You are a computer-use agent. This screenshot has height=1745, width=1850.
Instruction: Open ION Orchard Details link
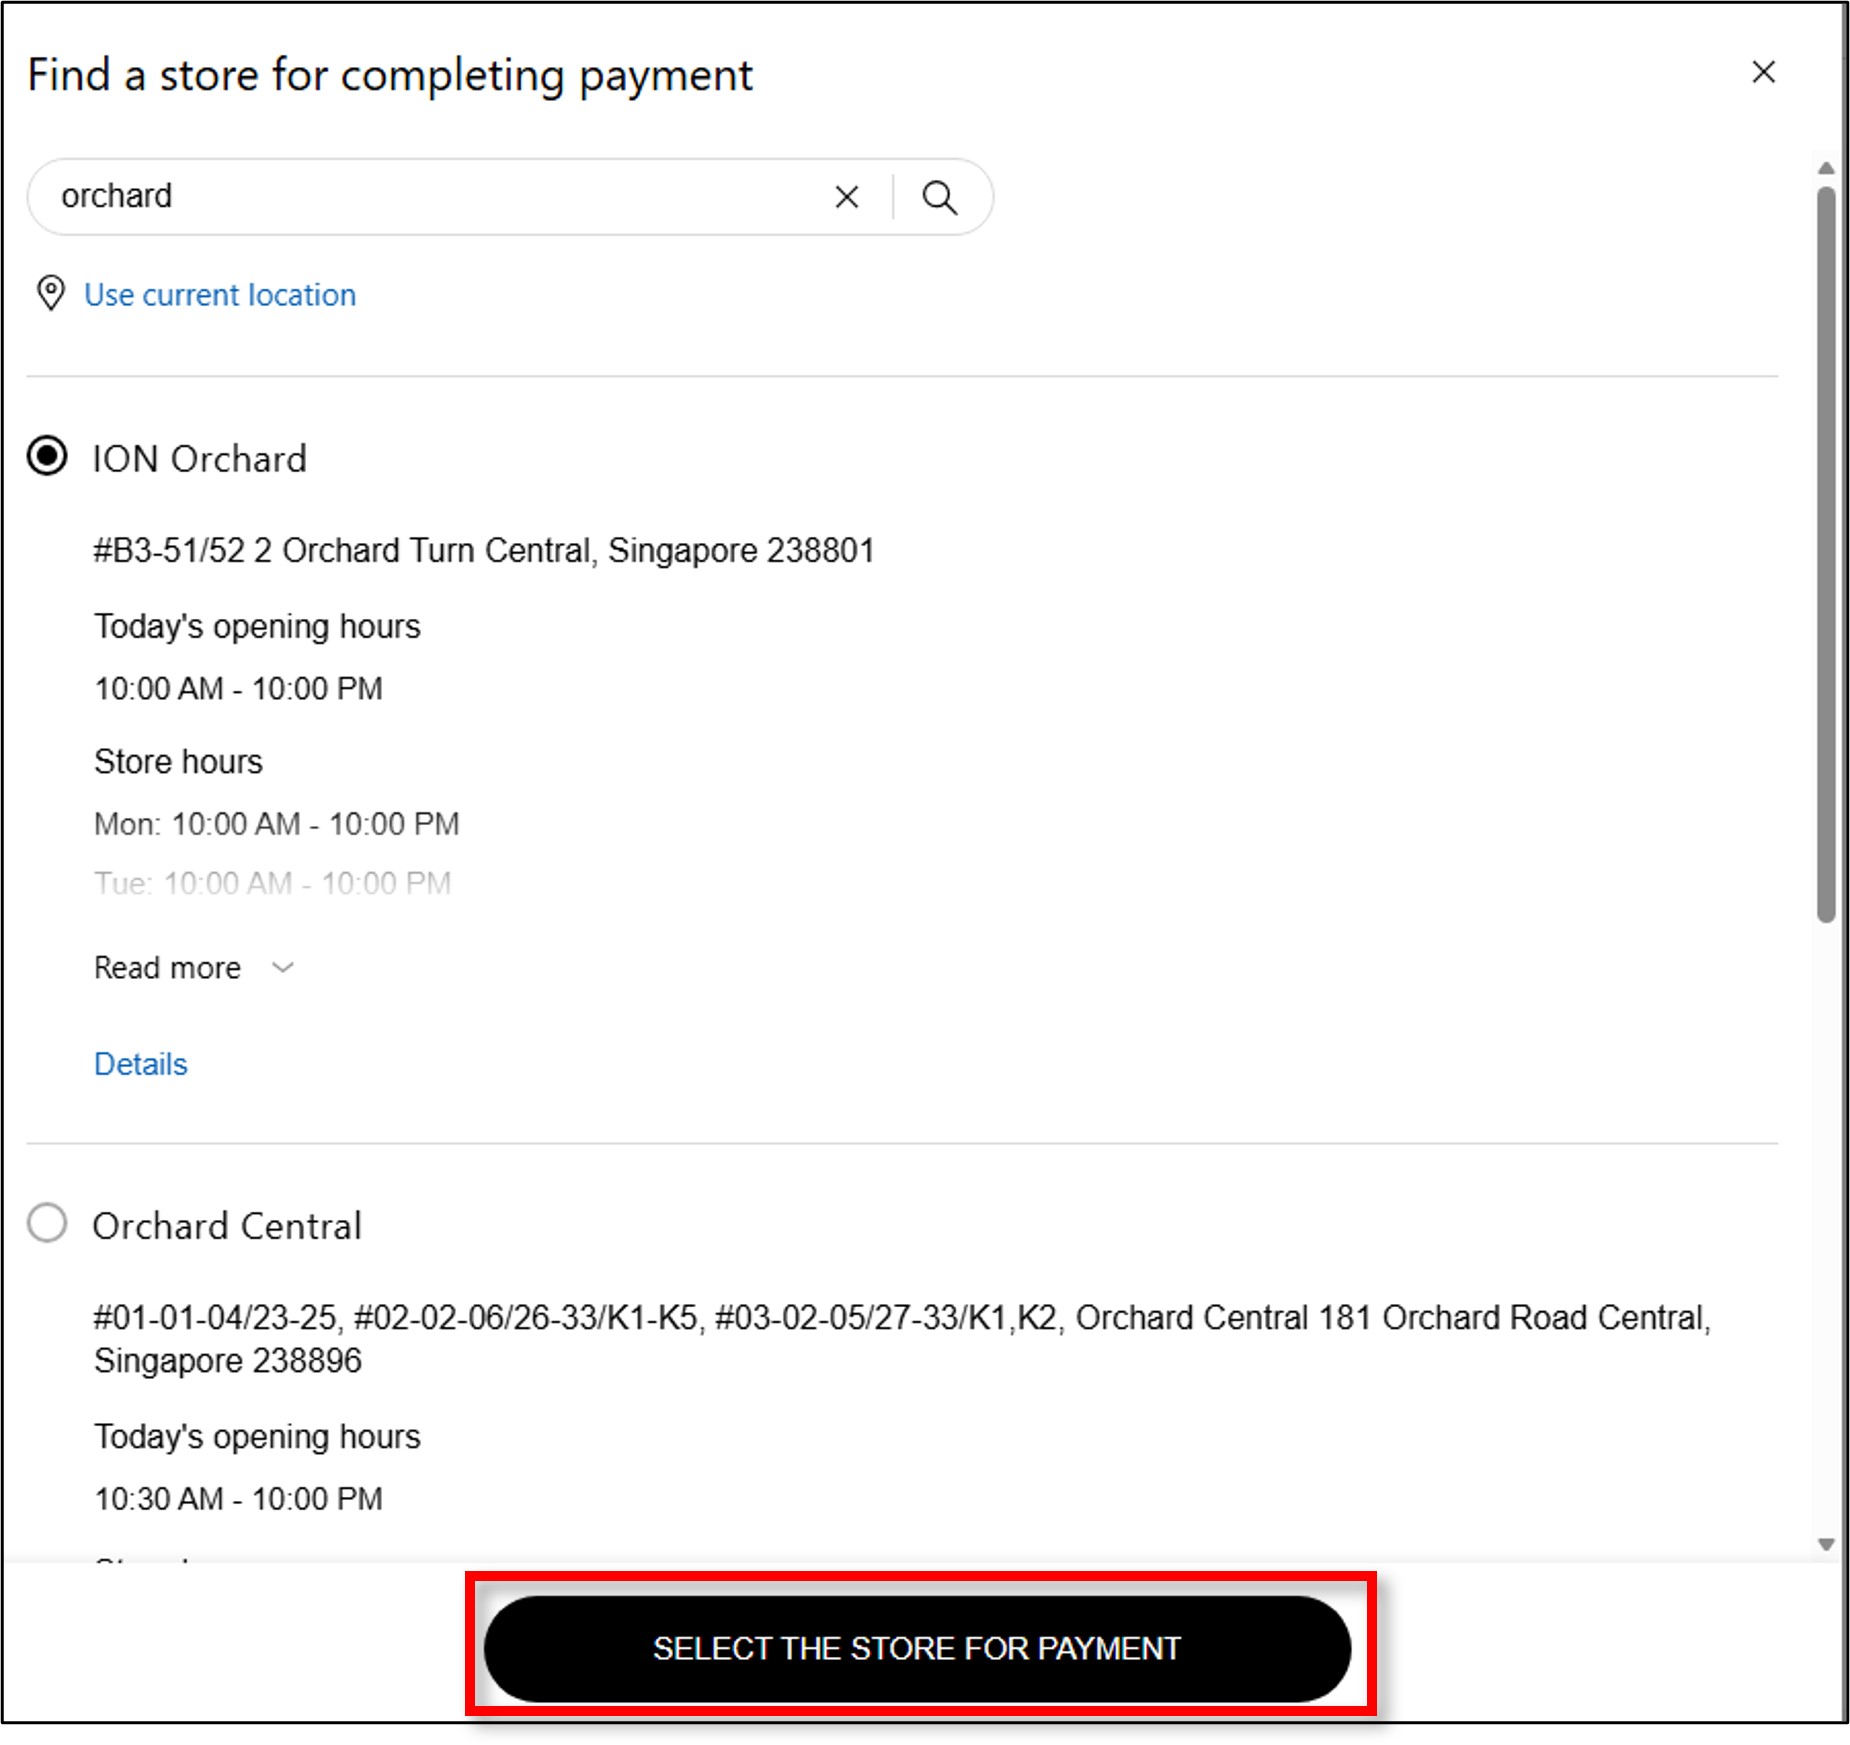(140, 1064)
